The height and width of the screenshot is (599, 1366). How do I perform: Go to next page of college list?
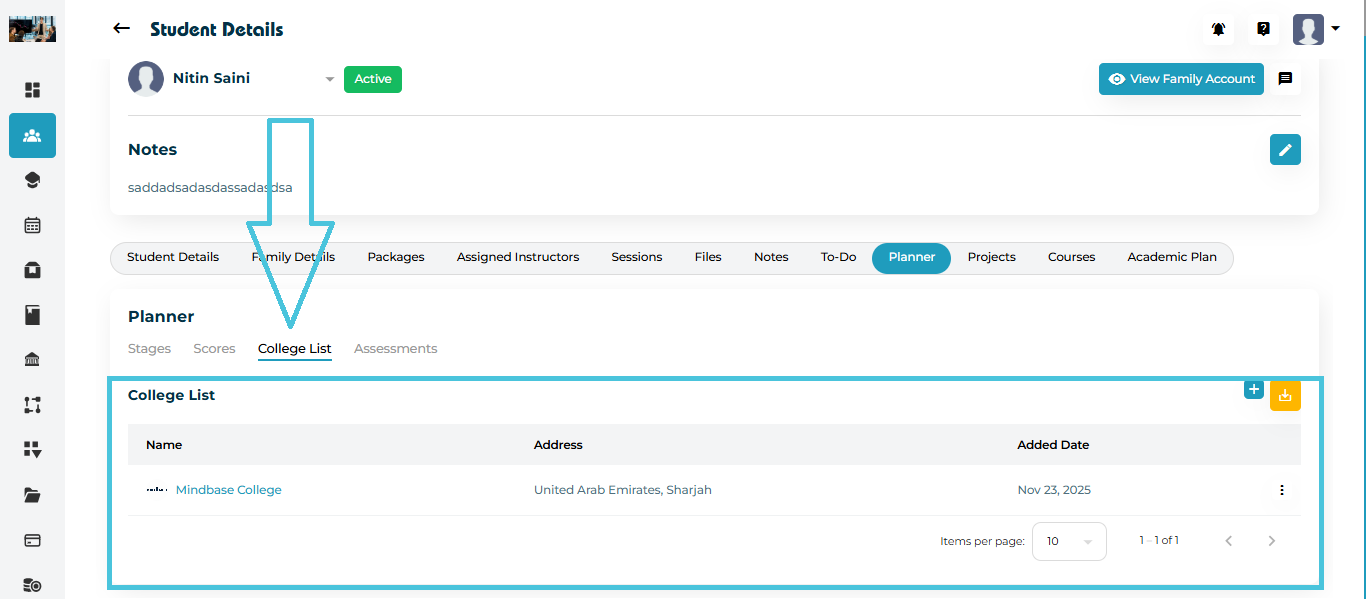pos(1271,541)
